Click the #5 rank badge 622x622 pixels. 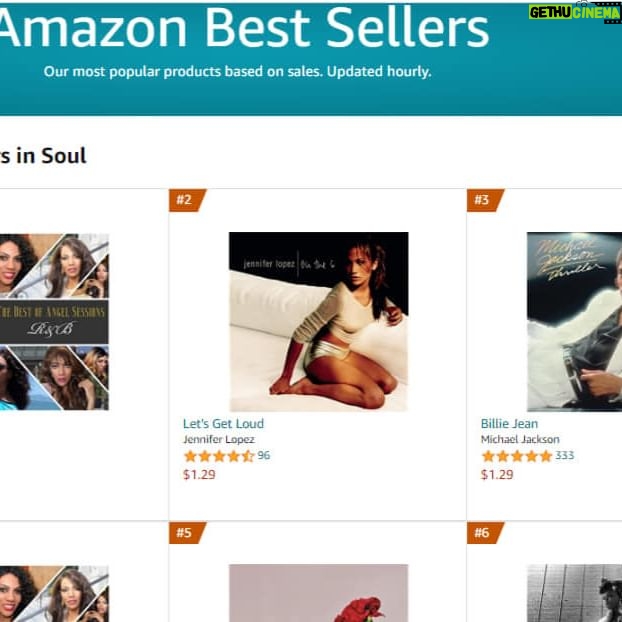pos(184,533)
